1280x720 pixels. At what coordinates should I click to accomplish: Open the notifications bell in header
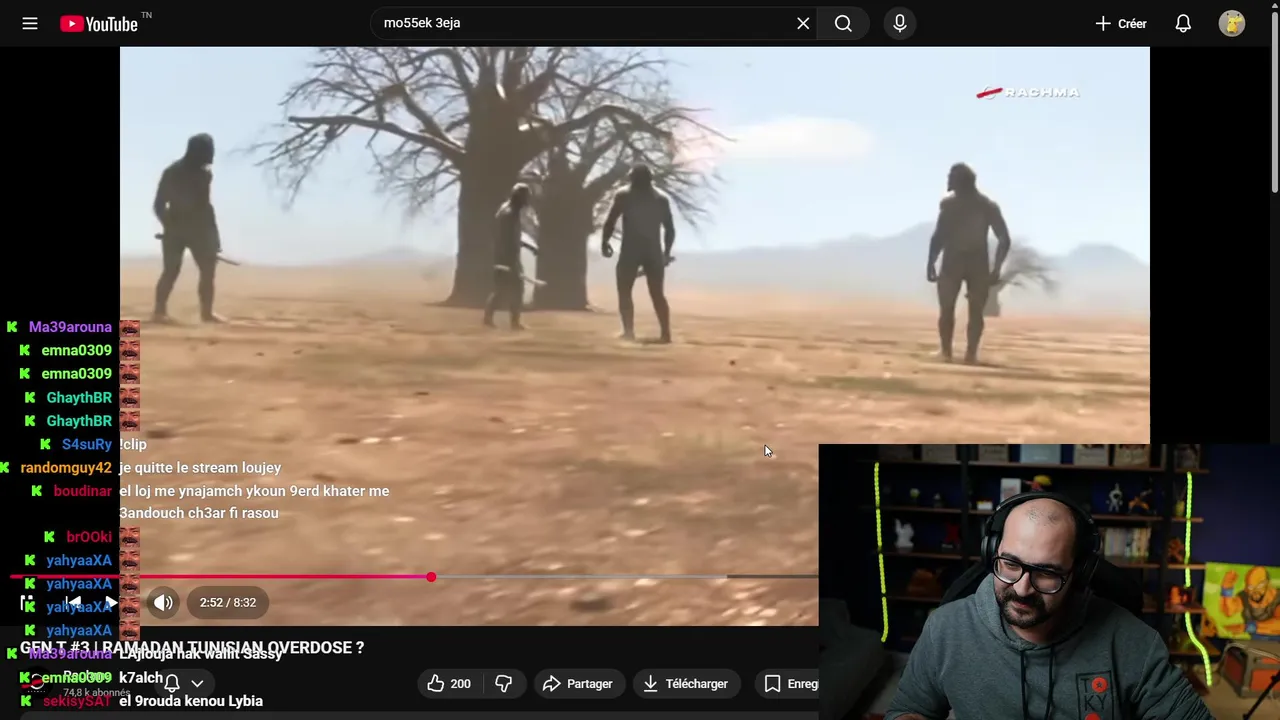coord(1183,23)
